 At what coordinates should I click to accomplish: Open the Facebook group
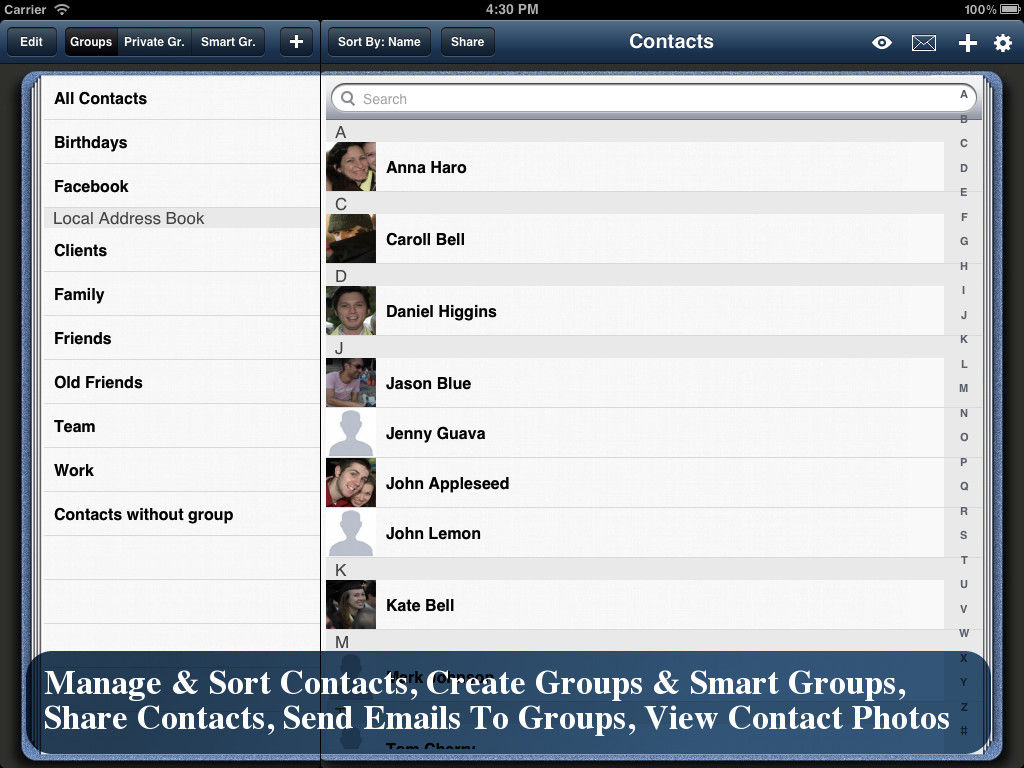pos(181,186)
